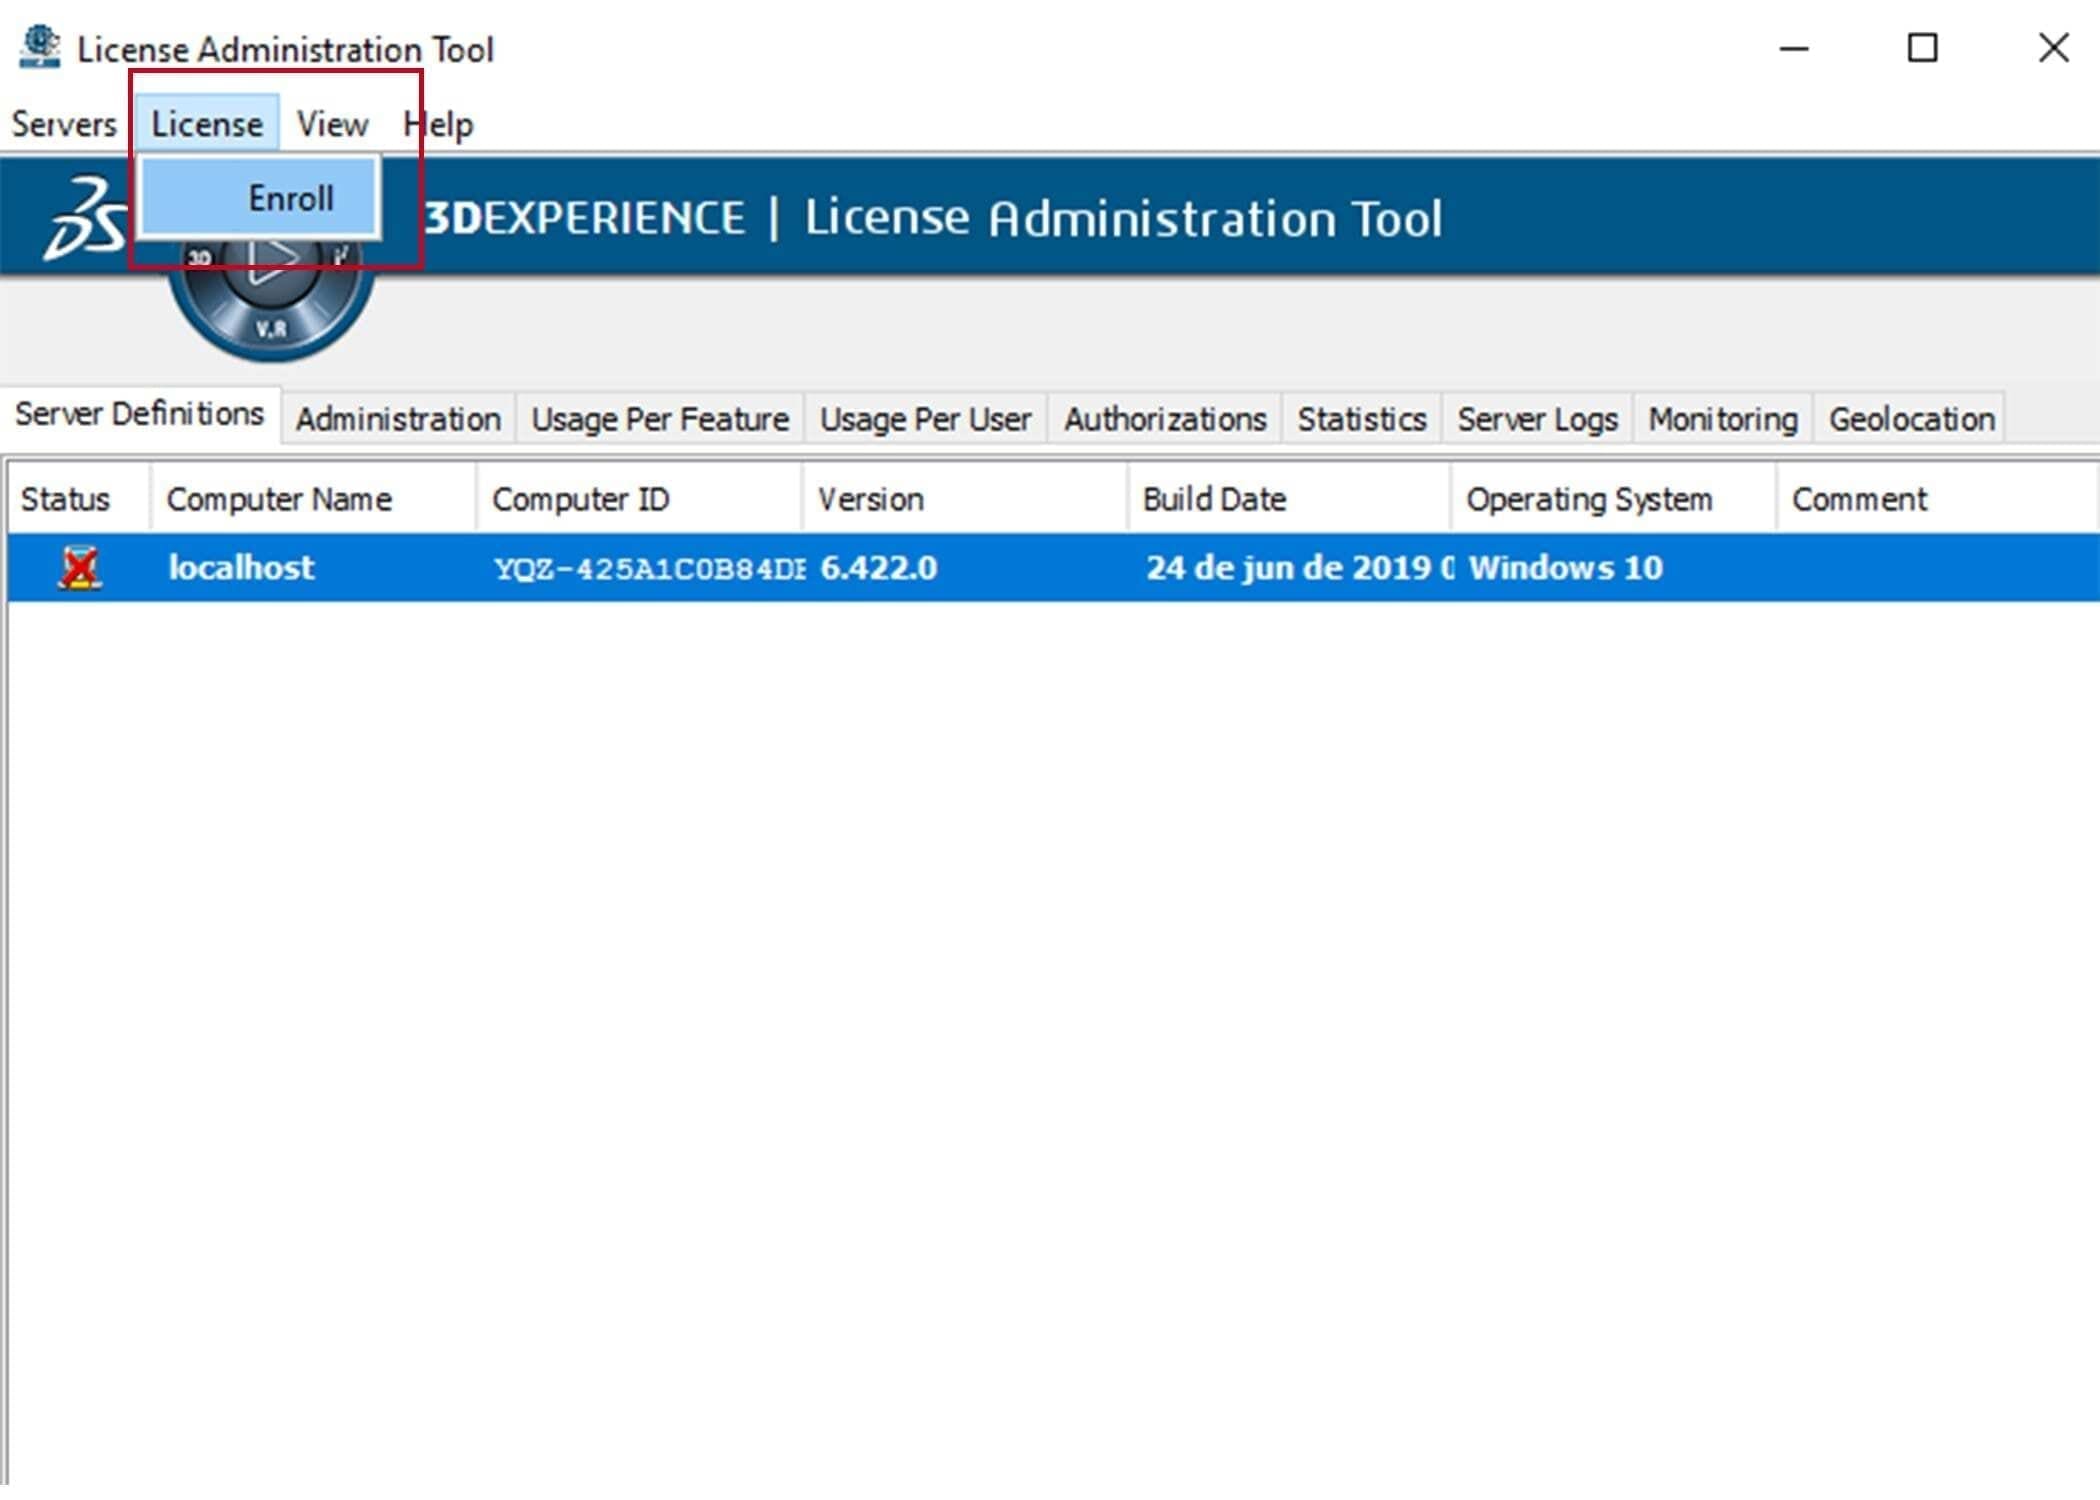The width and height of the screenshot is (2100, 1500).
Task: Go to the Statistics tab
Action: point(1362,419)
